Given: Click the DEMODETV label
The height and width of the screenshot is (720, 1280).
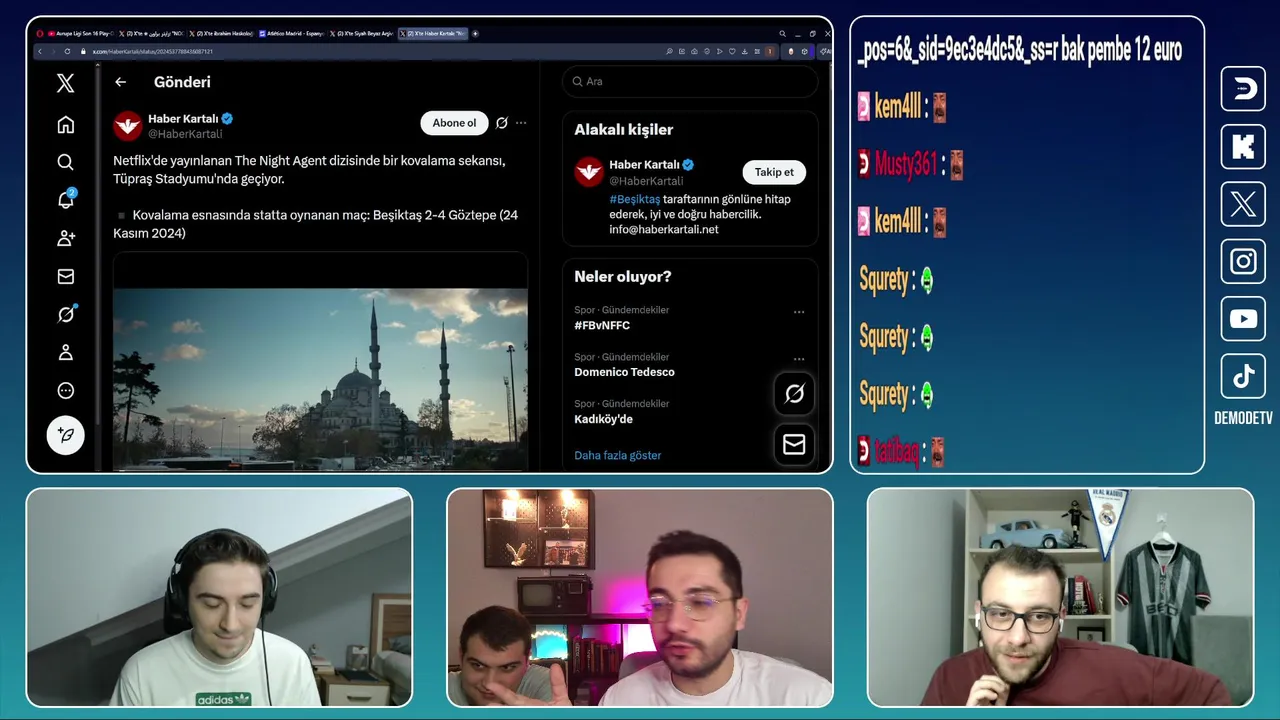Looking at the screenshot, I should (x=1243, y=419).
